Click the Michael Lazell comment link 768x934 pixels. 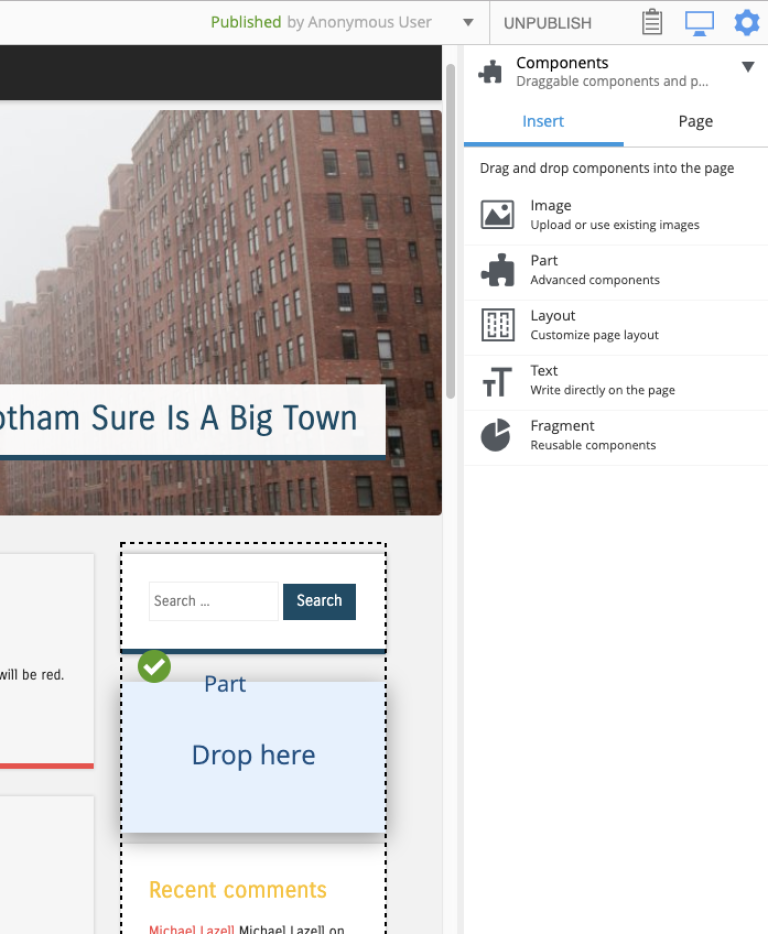pyautogui.click(x=192, y=929)
